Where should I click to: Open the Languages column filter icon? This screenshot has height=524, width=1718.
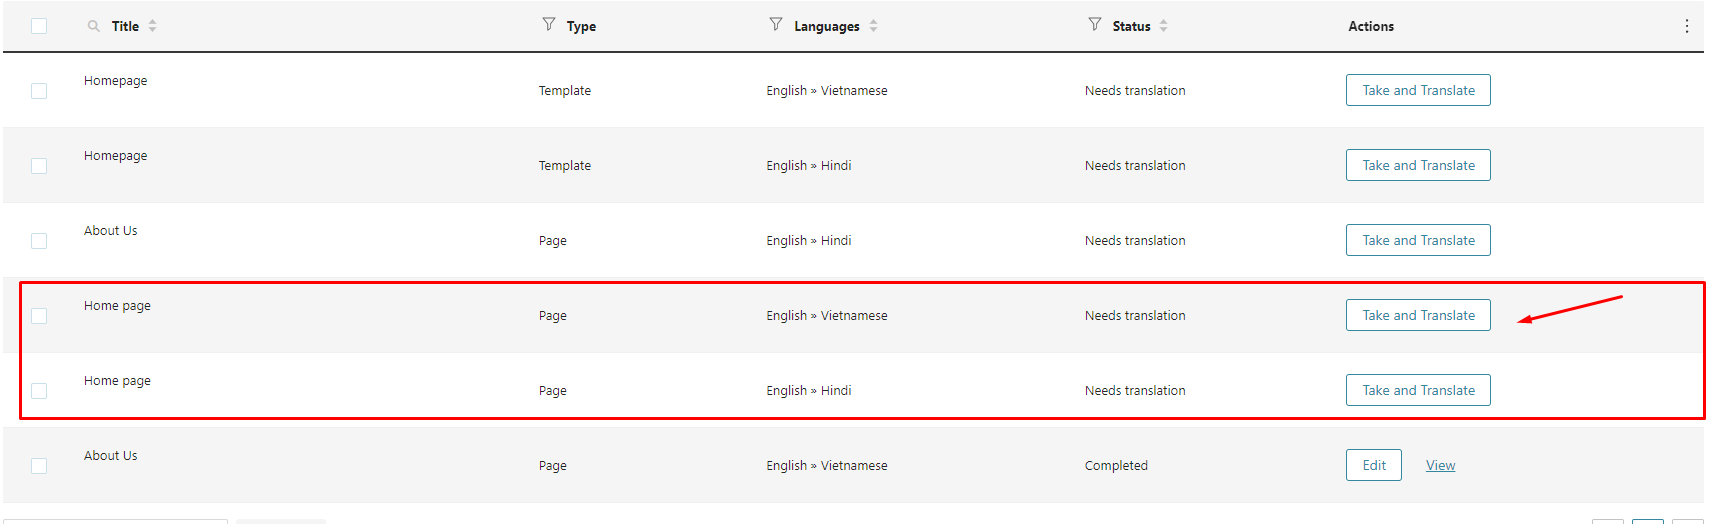pos(776,24)
